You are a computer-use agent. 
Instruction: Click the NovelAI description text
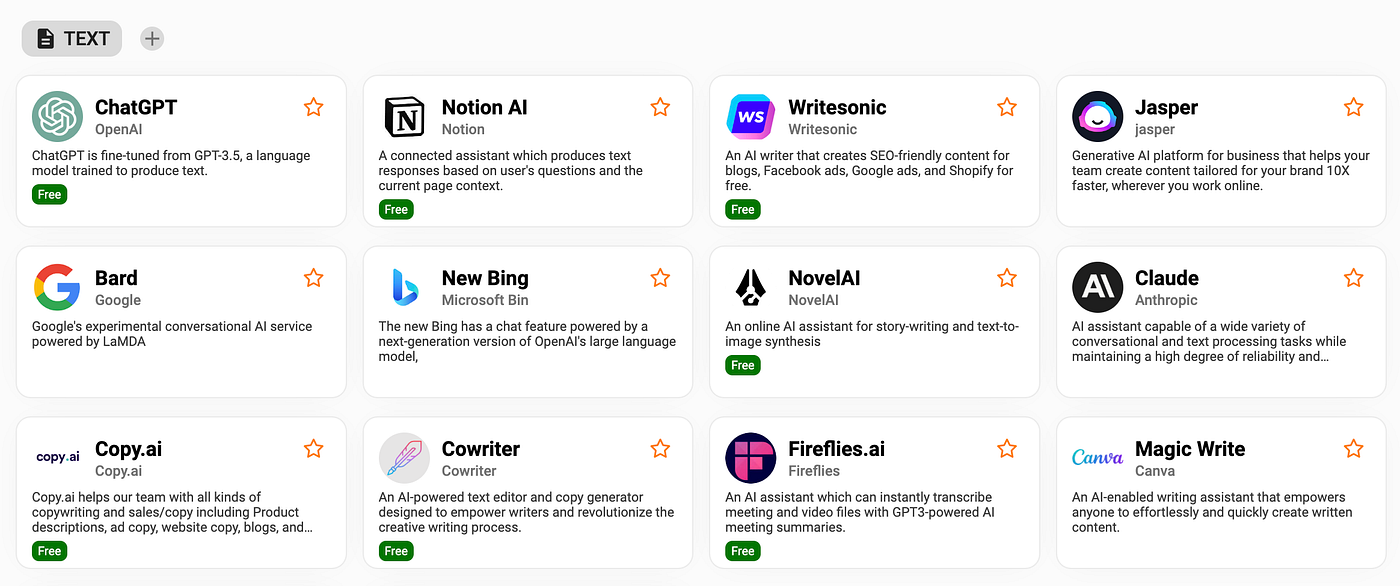click(x=871, y=334)
